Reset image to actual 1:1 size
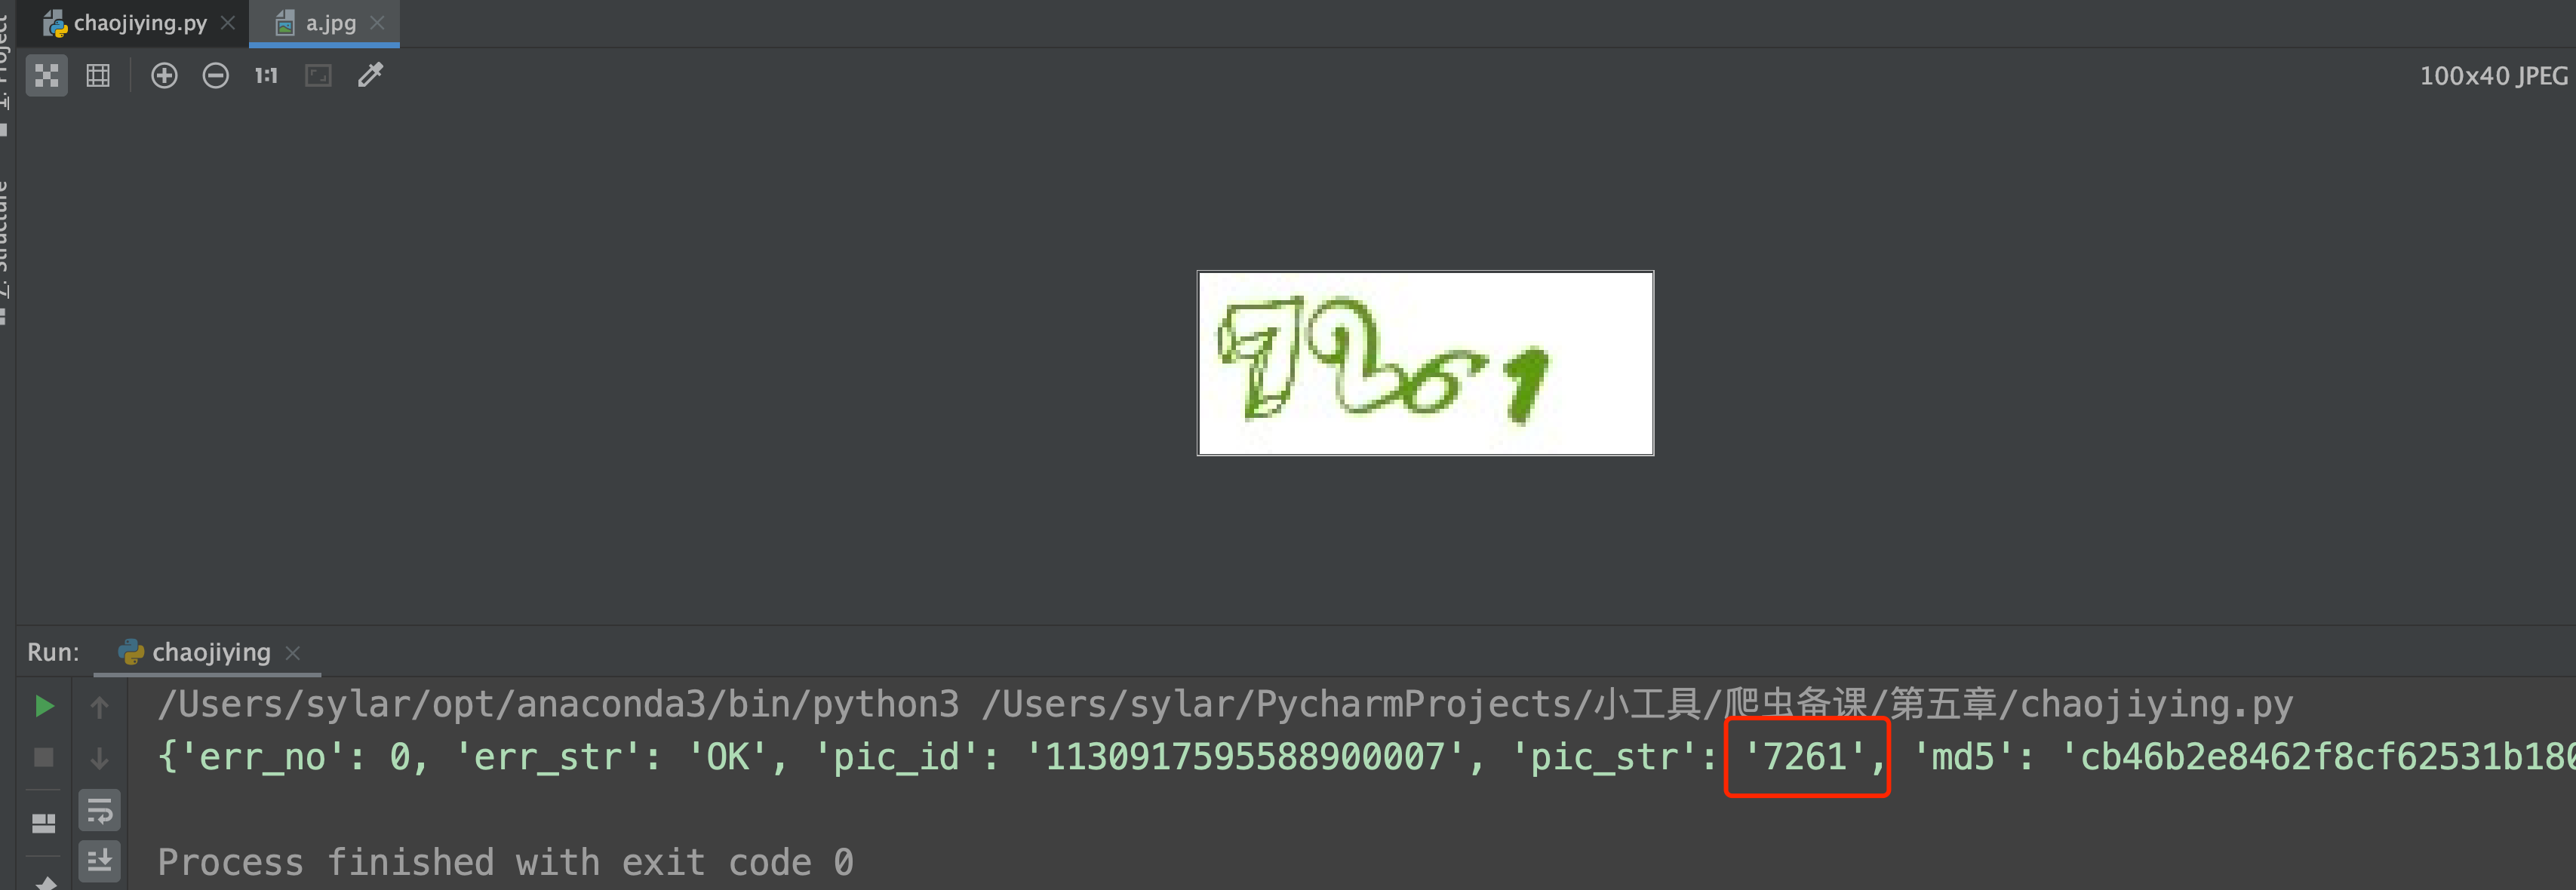Viewport: 2576px width, 890px height. click(266, 76)
